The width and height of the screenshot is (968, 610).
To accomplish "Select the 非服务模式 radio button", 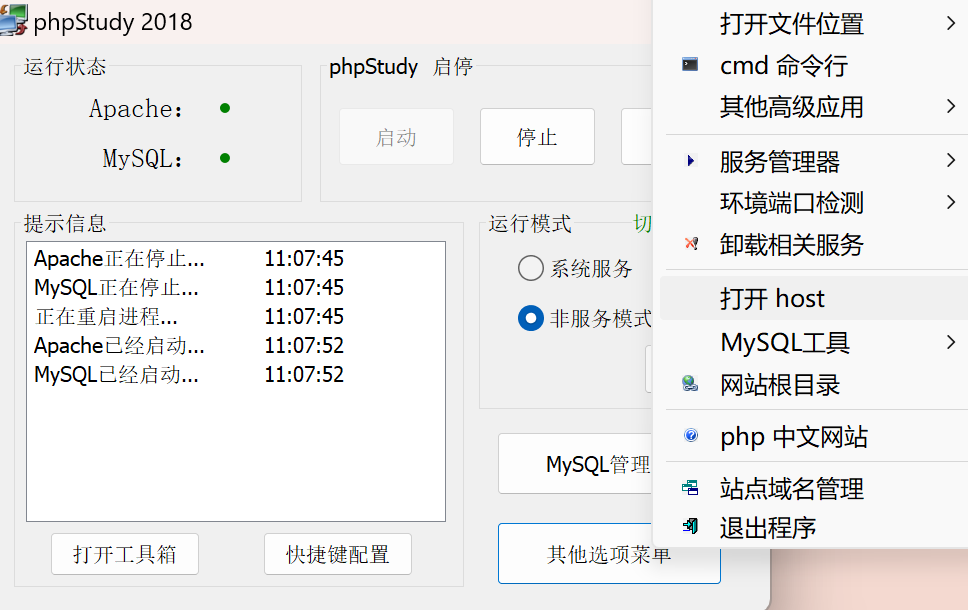I will point(530,318).
